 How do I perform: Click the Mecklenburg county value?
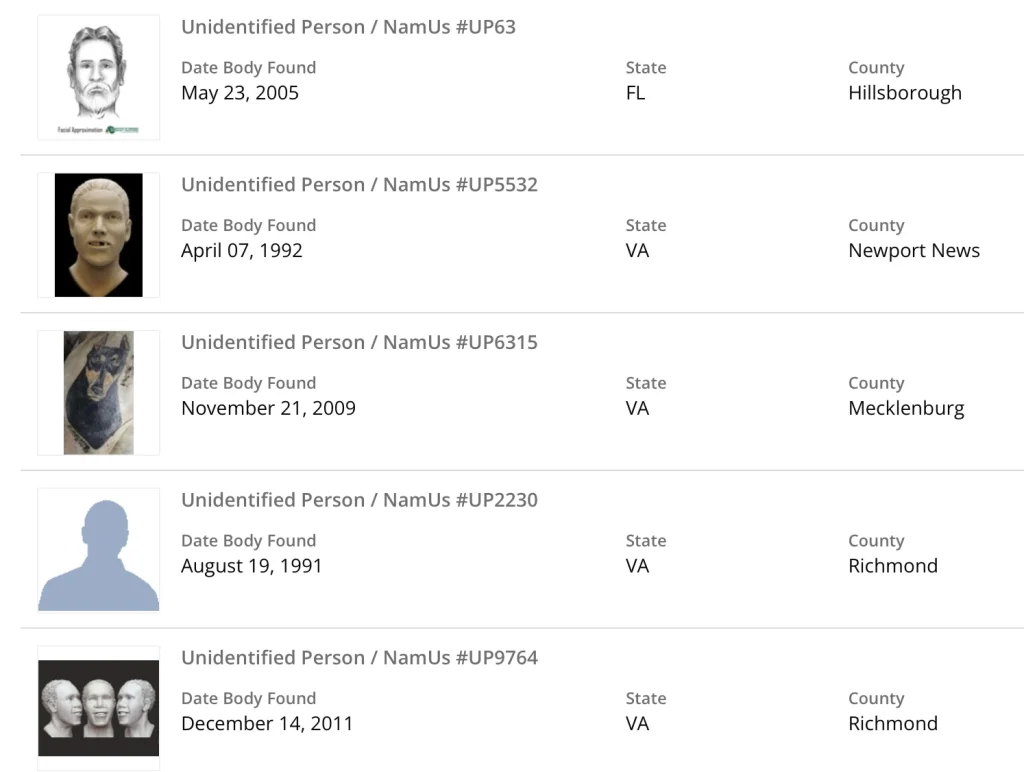point(906,408)
